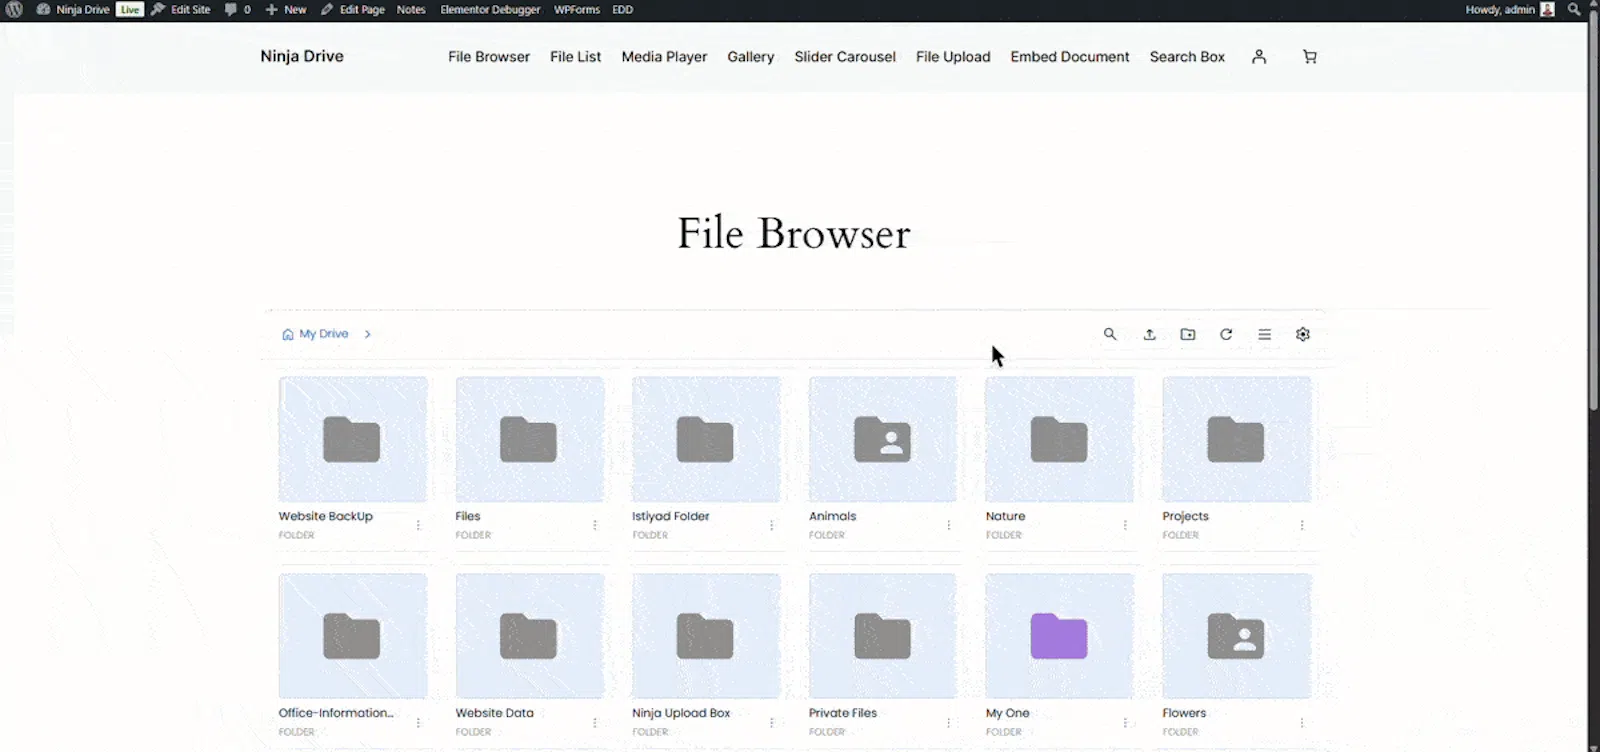The height and width of the screenshot is (752, 1600).
Task: Open the shared Animals folder icon
Action: pyautogui.click(x=883, y=439)
